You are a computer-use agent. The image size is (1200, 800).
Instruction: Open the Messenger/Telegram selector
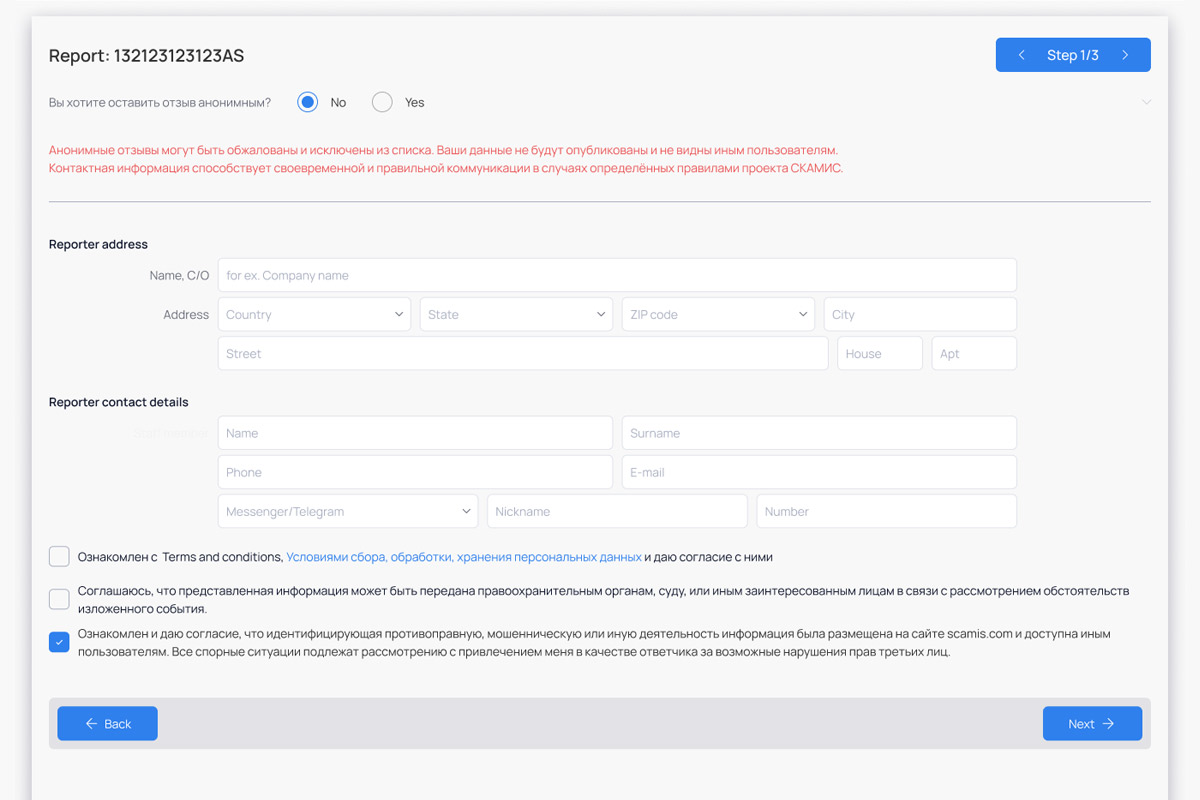(347, 511)
